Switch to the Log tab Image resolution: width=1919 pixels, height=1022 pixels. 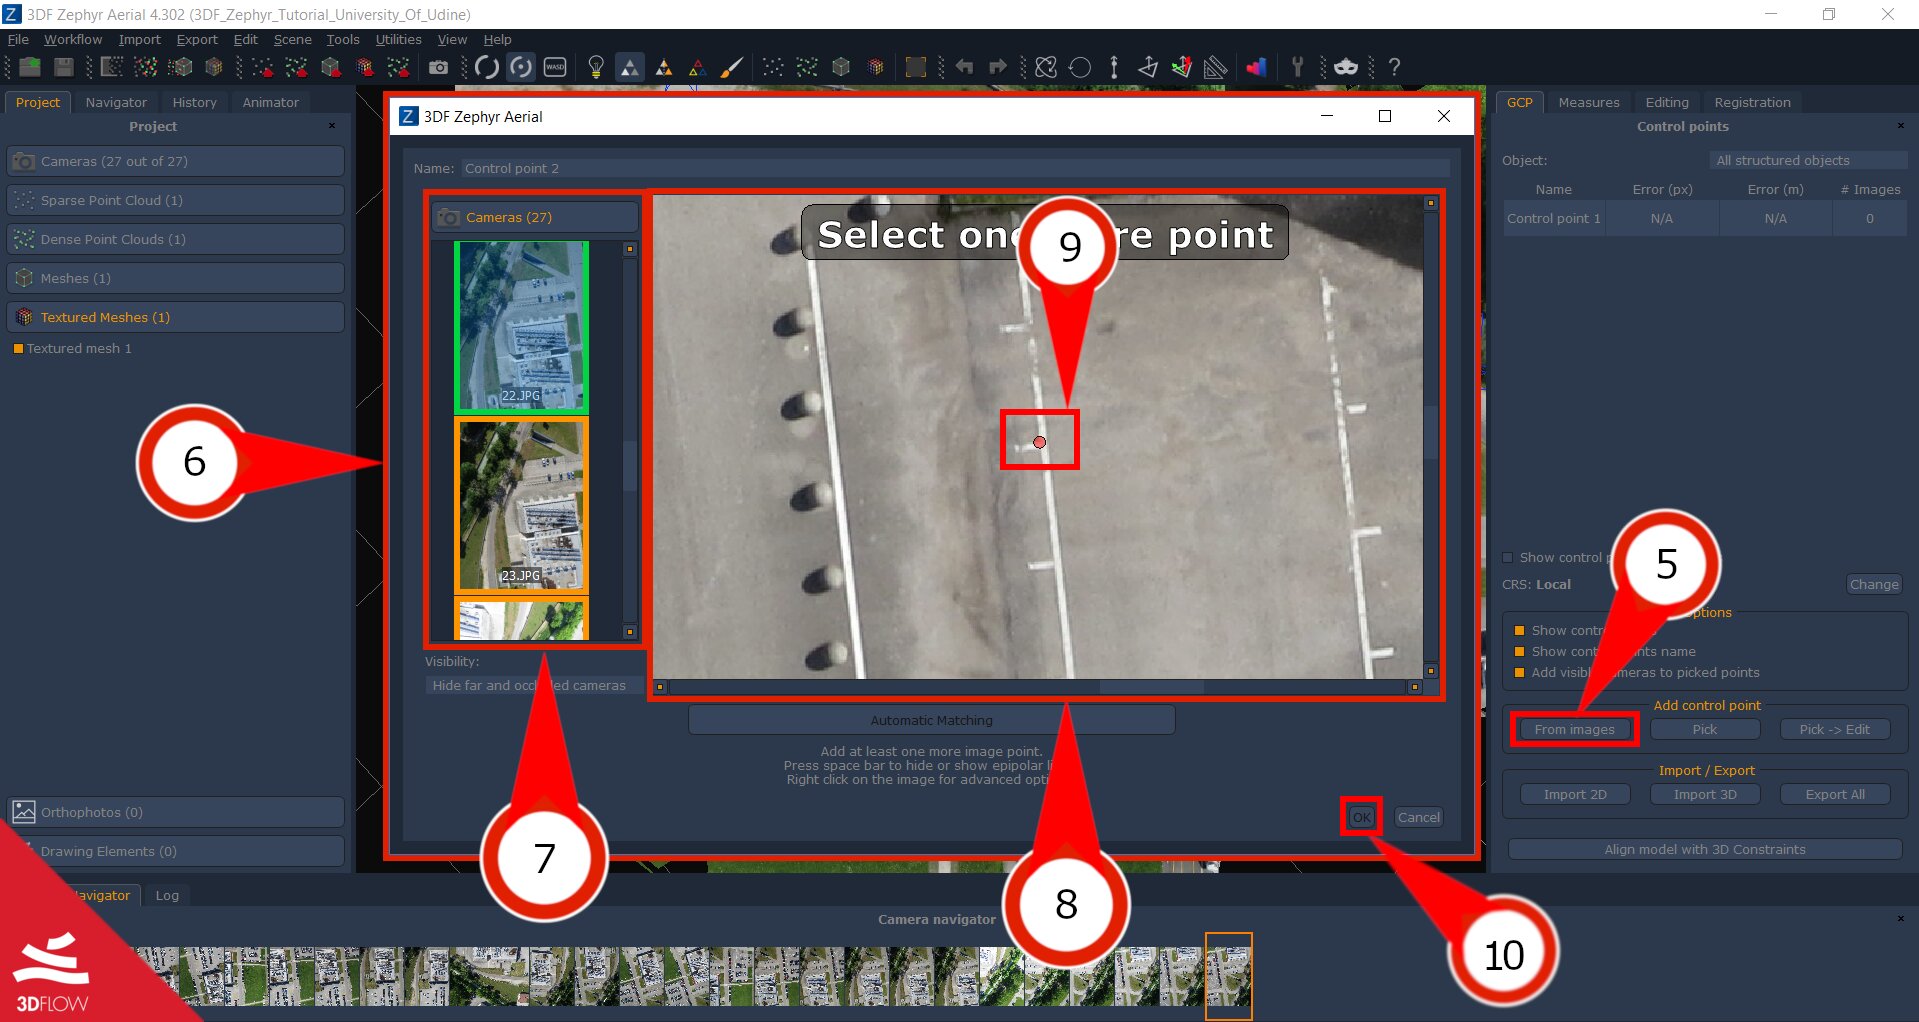click(167, 895)
